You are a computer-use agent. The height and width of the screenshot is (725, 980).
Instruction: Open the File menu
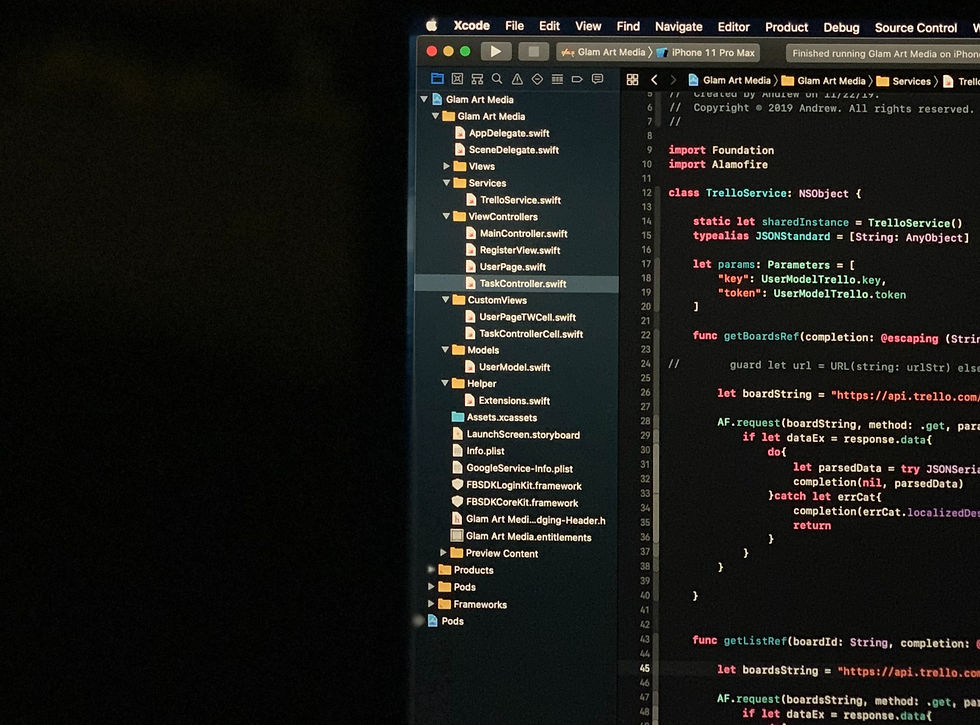[514, 26]
